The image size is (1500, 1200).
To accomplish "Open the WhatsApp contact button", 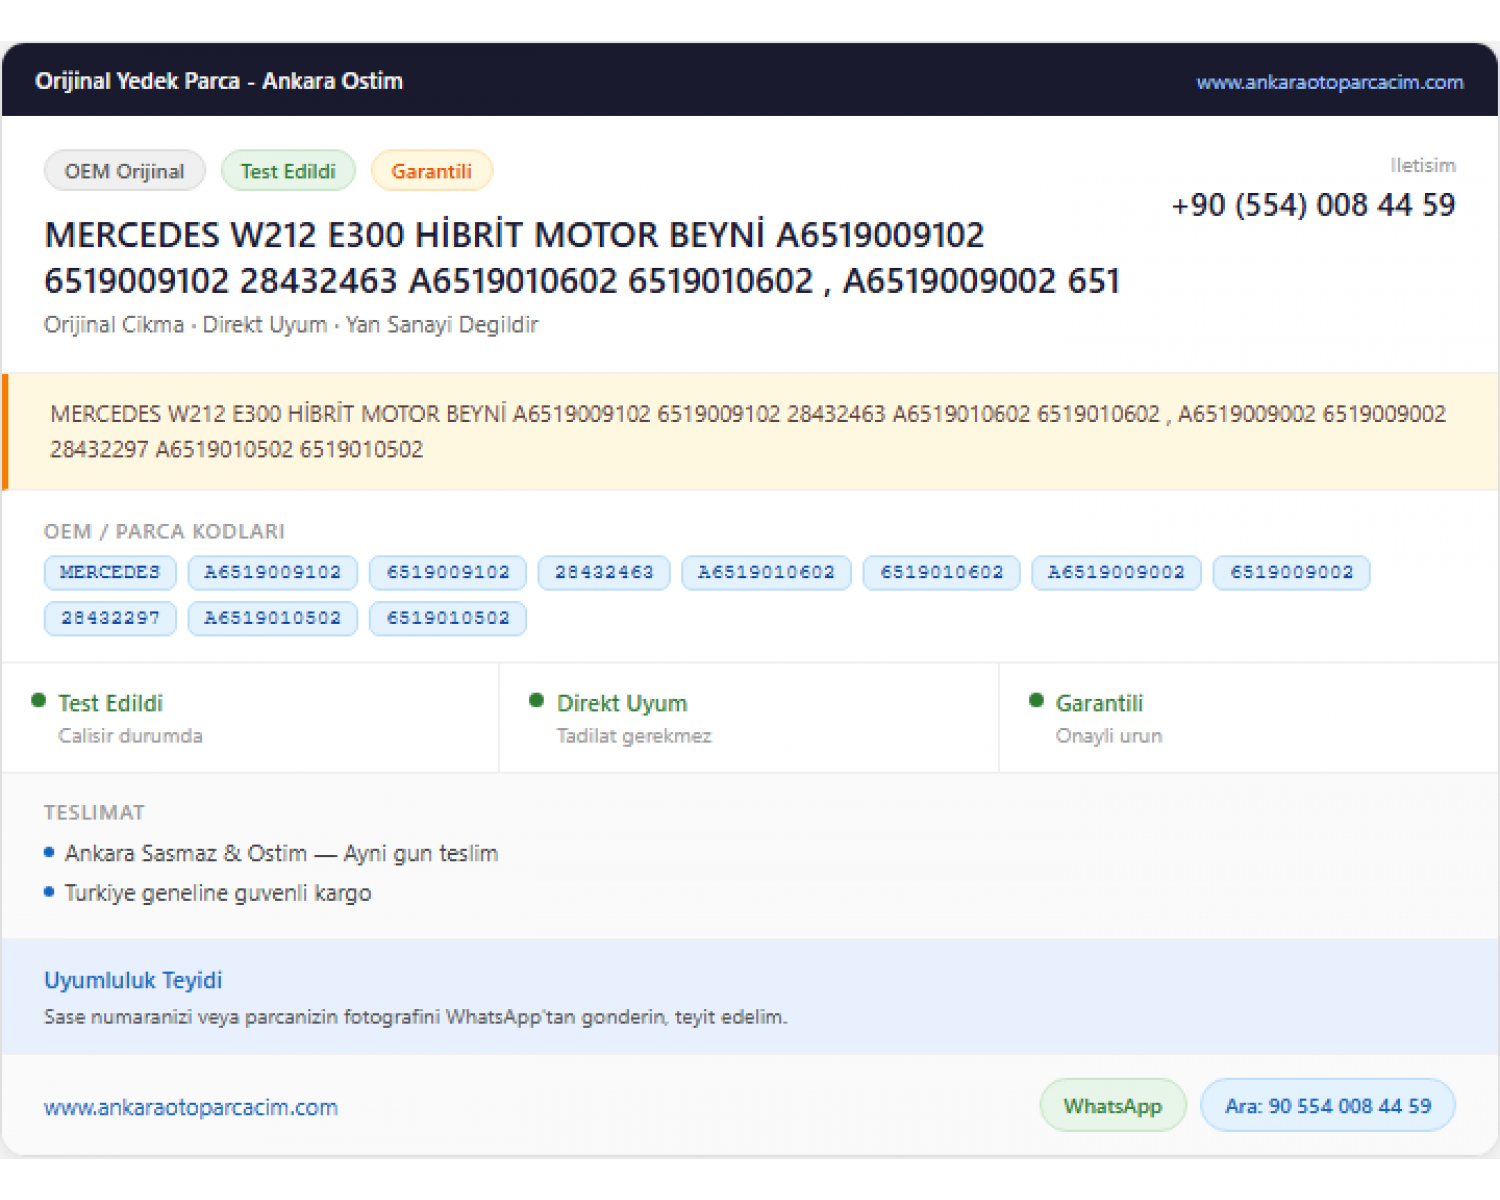I will 1113,1106.
